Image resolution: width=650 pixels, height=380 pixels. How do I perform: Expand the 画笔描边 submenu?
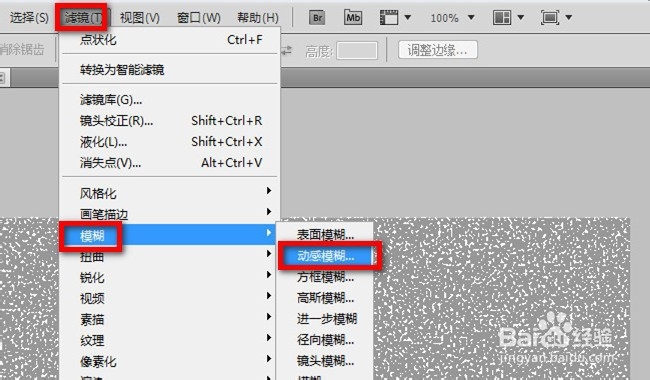(170, 214)
